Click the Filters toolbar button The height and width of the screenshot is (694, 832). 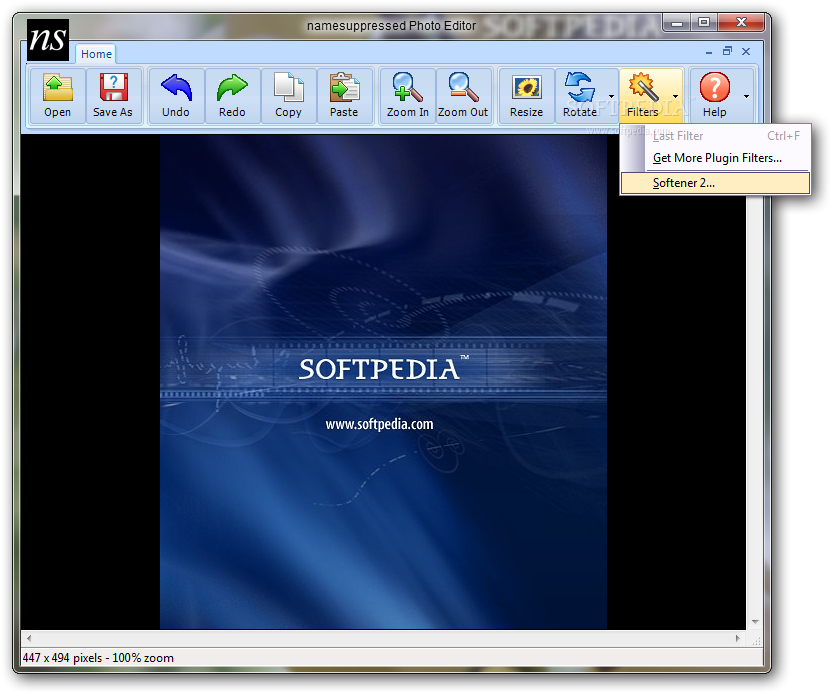[643, 96]
